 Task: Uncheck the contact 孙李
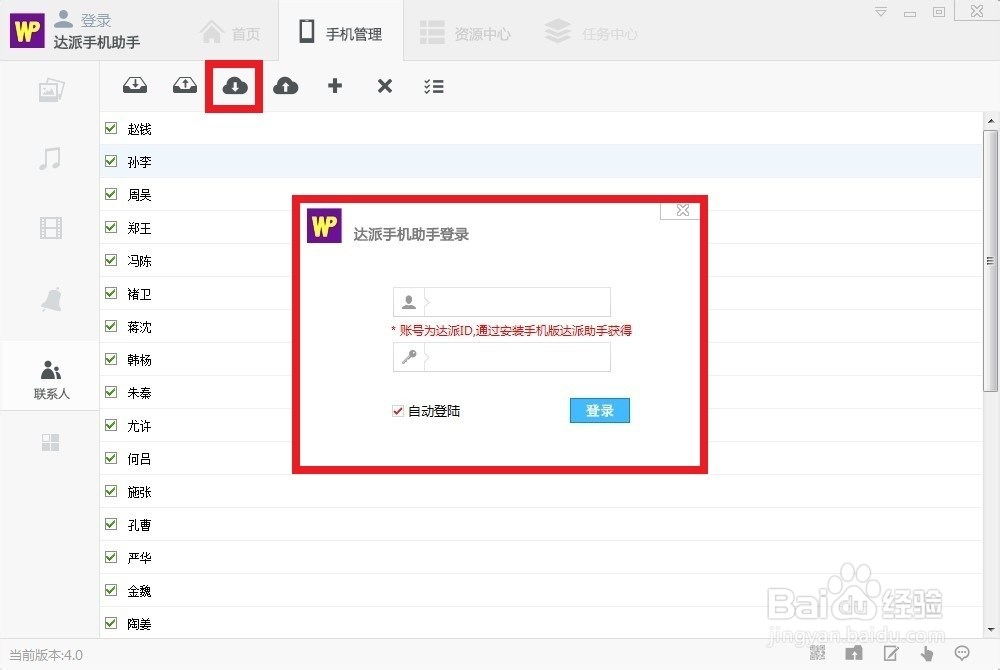point(110,161)
